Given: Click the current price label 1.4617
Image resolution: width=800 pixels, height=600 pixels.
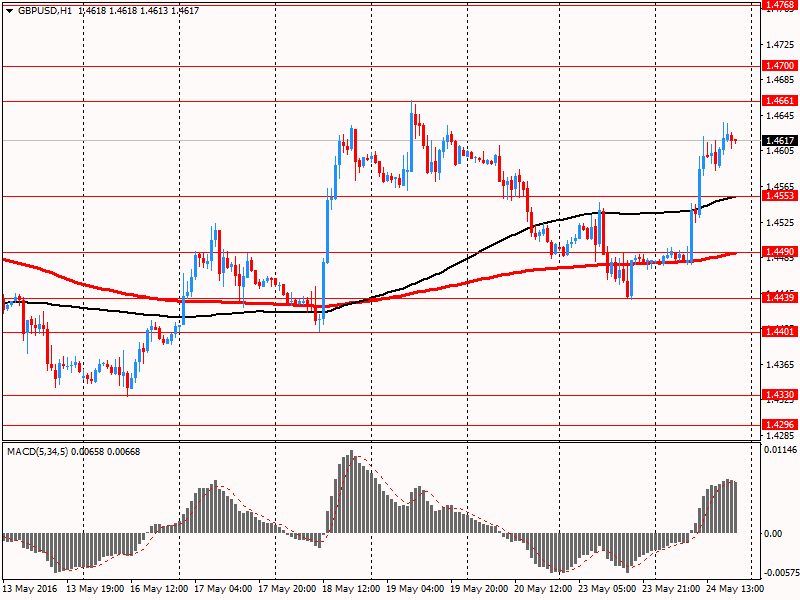Looking at the screenshot, I should click(780, 140).
